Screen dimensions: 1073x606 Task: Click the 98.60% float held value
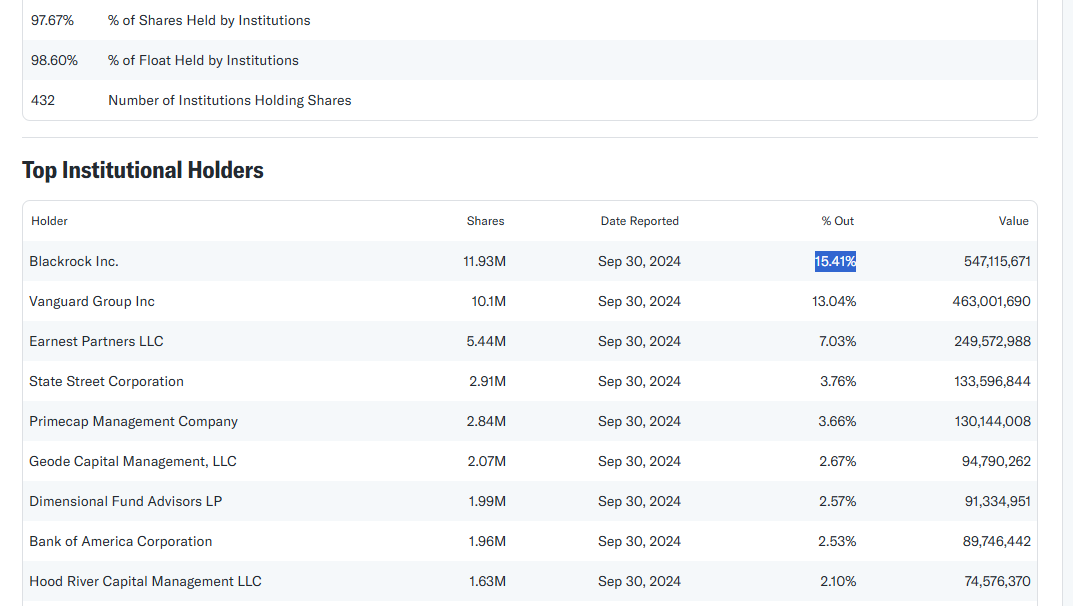coord(54,60)
